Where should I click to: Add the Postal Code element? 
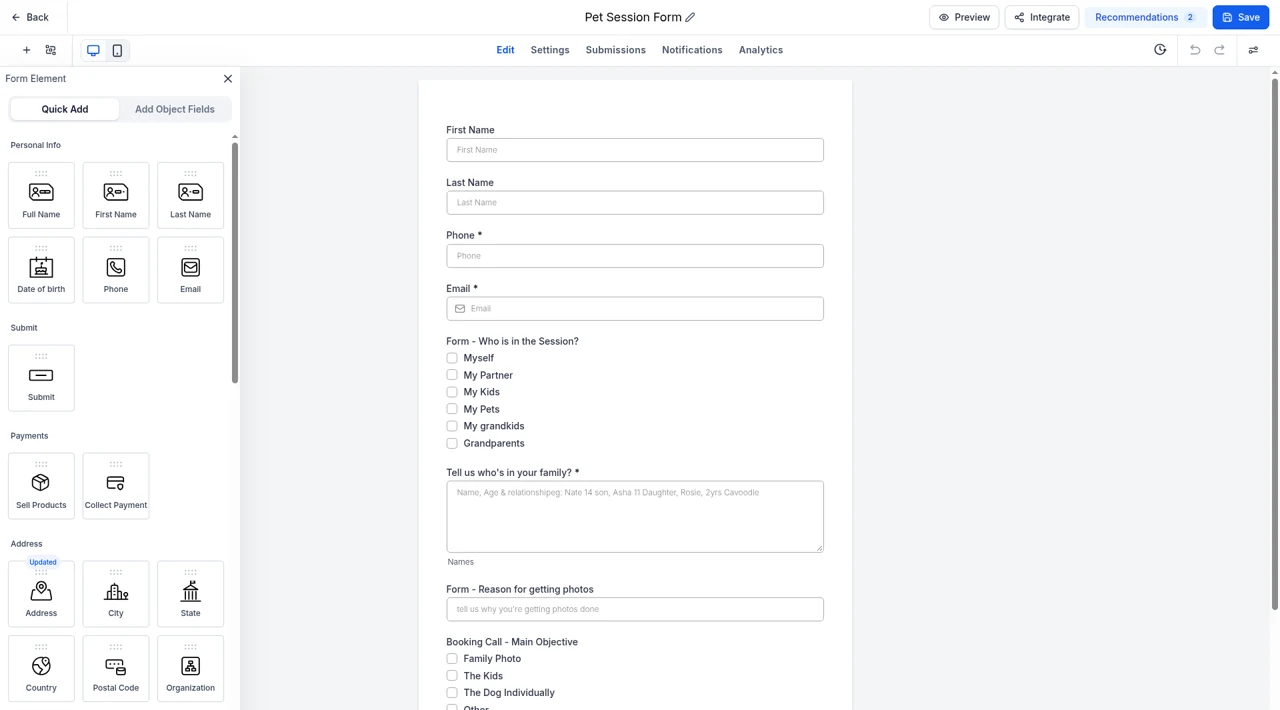click(x=116, y=668)
